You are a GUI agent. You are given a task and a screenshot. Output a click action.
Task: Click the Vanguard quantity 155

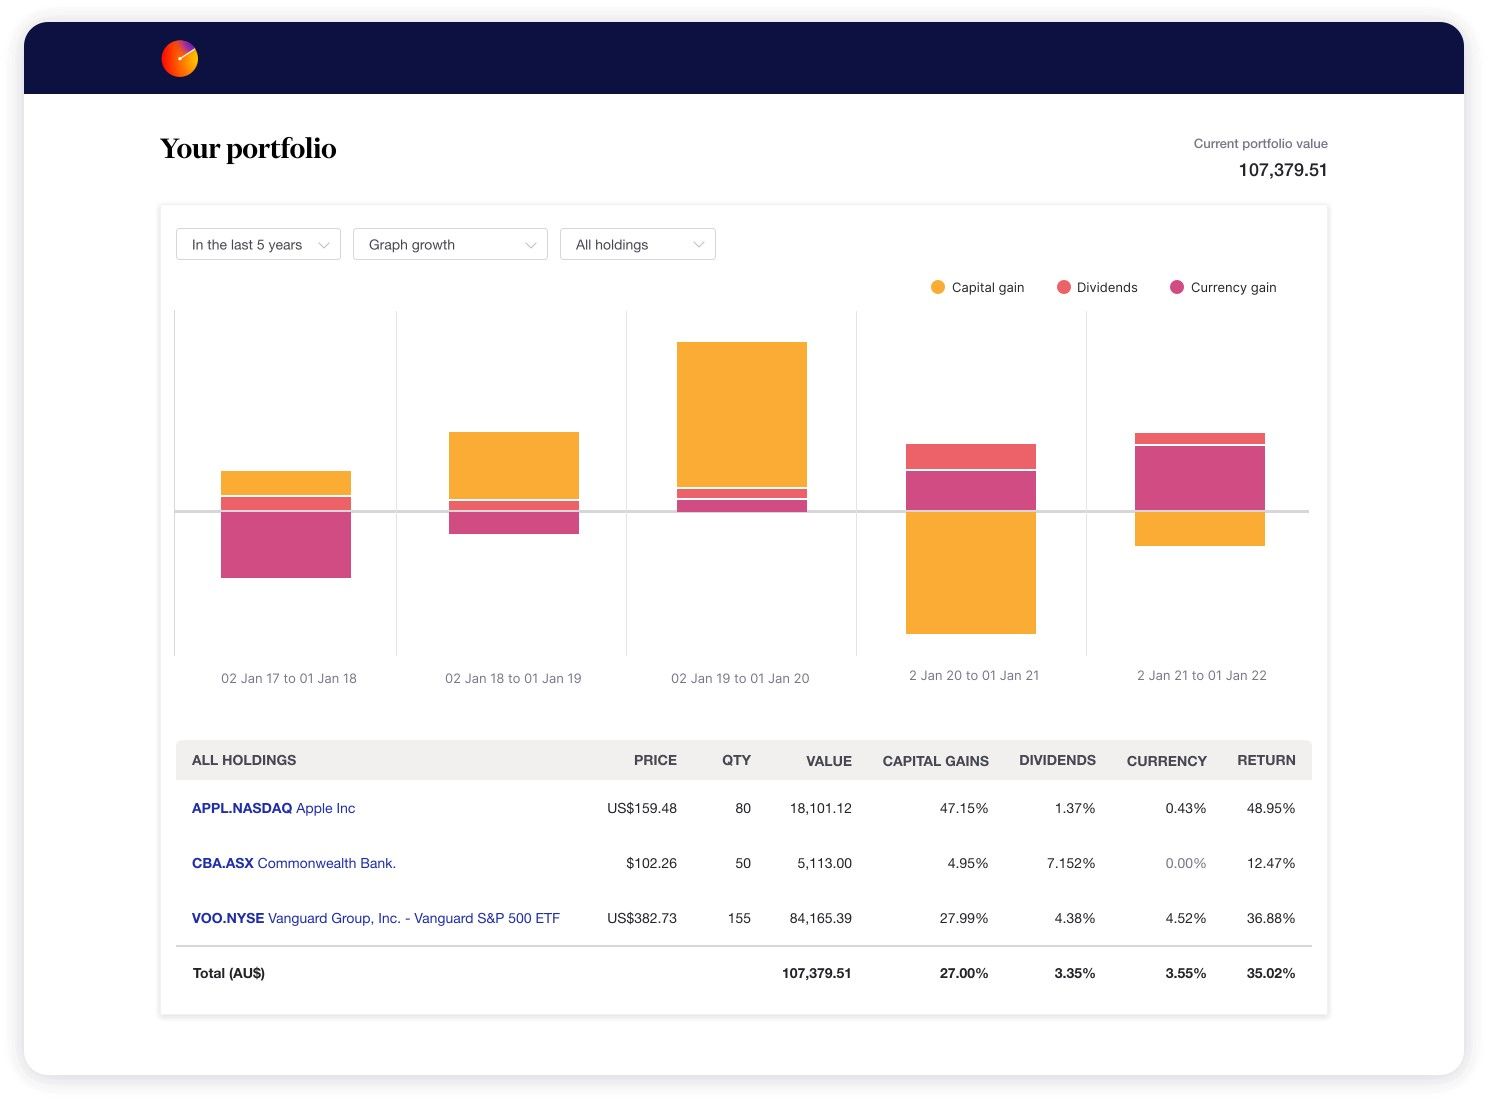pyautogui.click(x=739, y=918)
